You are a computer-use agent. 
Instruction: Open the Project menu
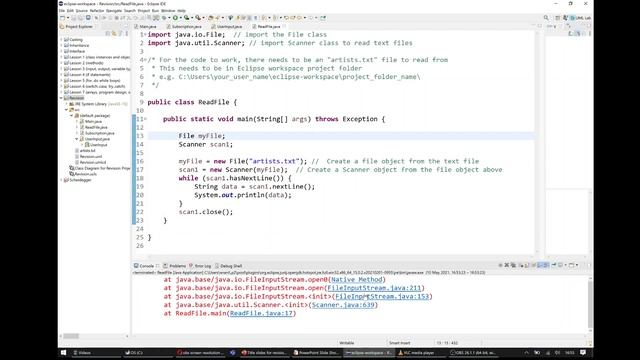pos(144,11)
